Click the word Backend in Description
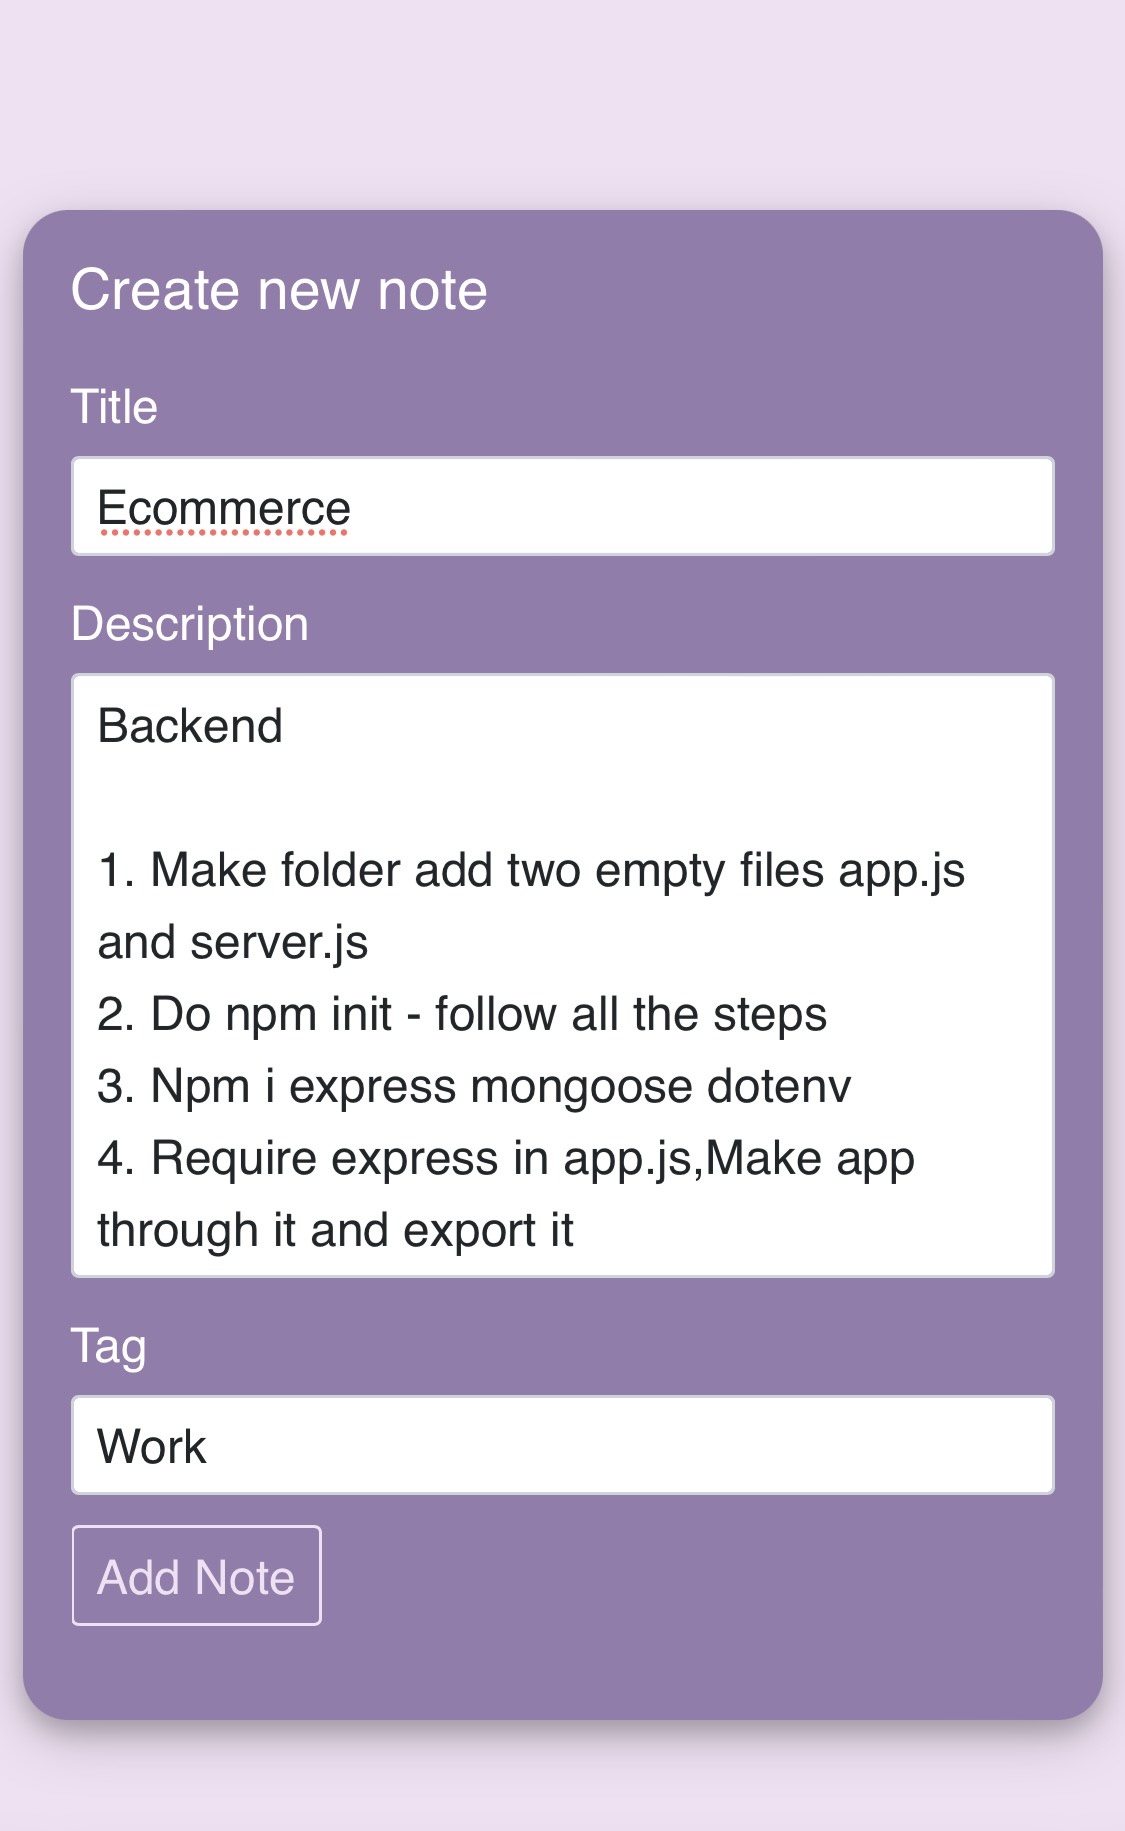This screenshot has width=1125, height=1831. tap(190, 724)
